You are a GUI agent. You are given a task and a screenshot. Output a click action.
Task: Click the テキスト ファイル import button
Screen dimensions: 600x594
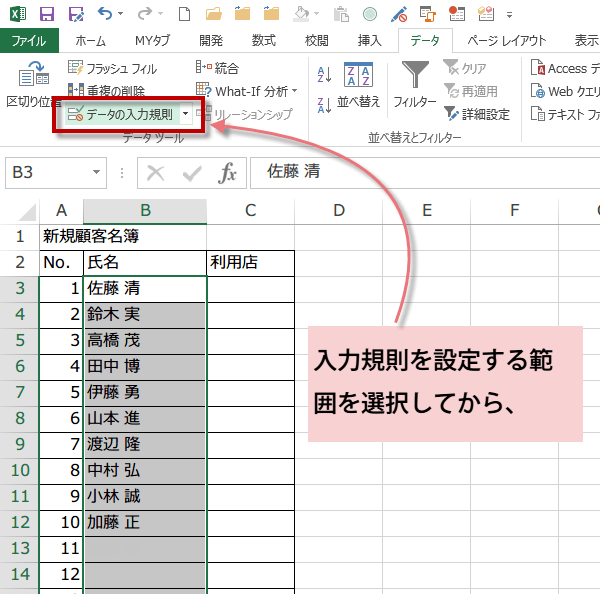pos(565,114)
